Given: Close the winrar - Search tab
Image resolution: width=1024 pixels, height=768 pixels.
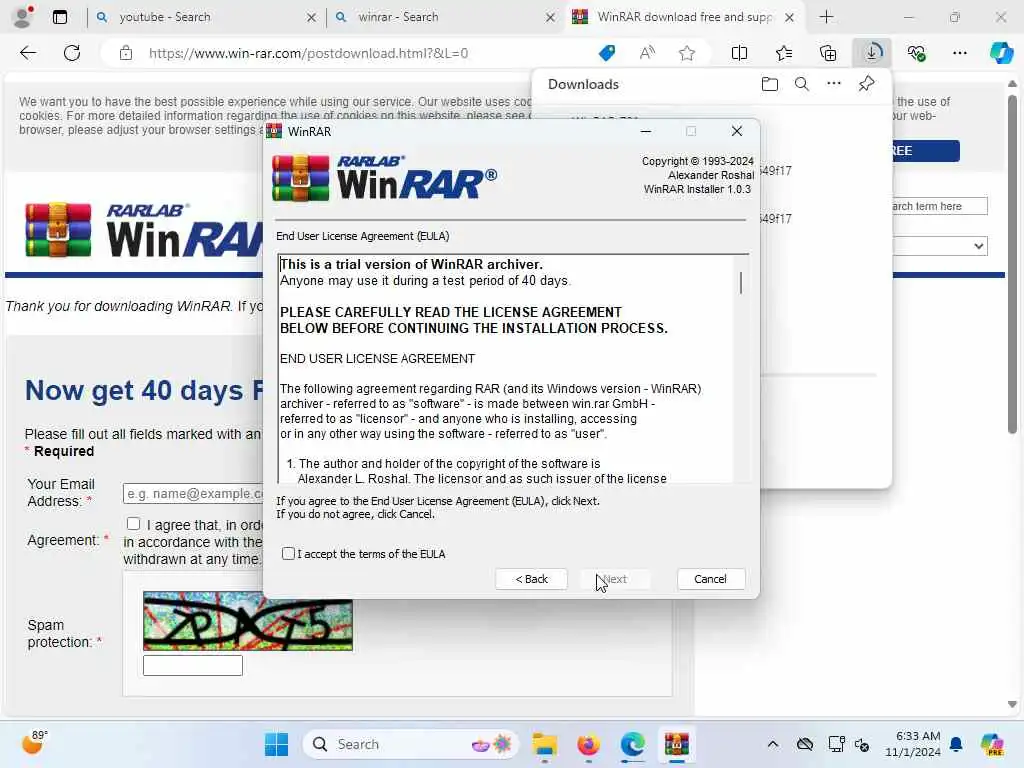Looking at the screenshot, I should [x=551, y=18].
